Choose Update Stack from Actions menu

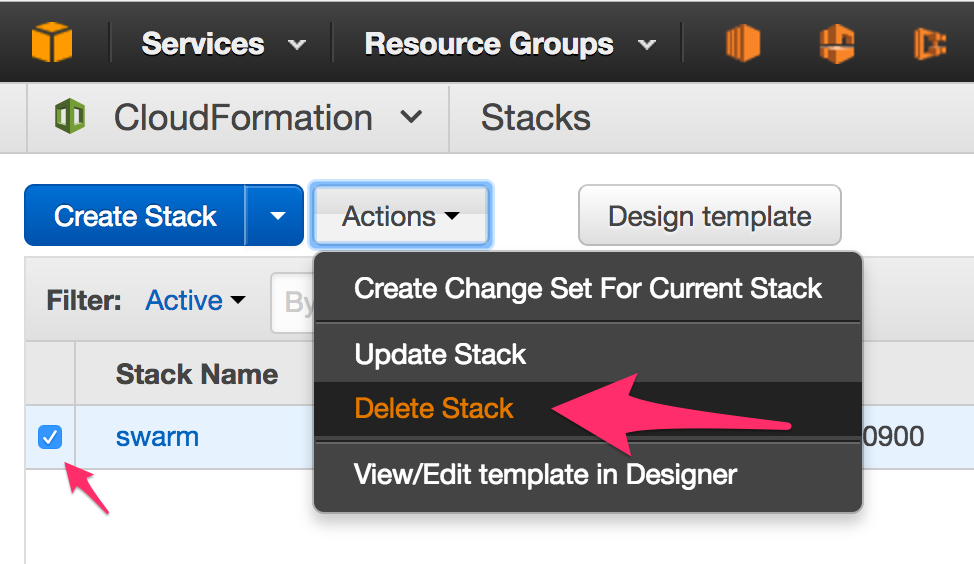pyautogui.click(x=588, y=354)
